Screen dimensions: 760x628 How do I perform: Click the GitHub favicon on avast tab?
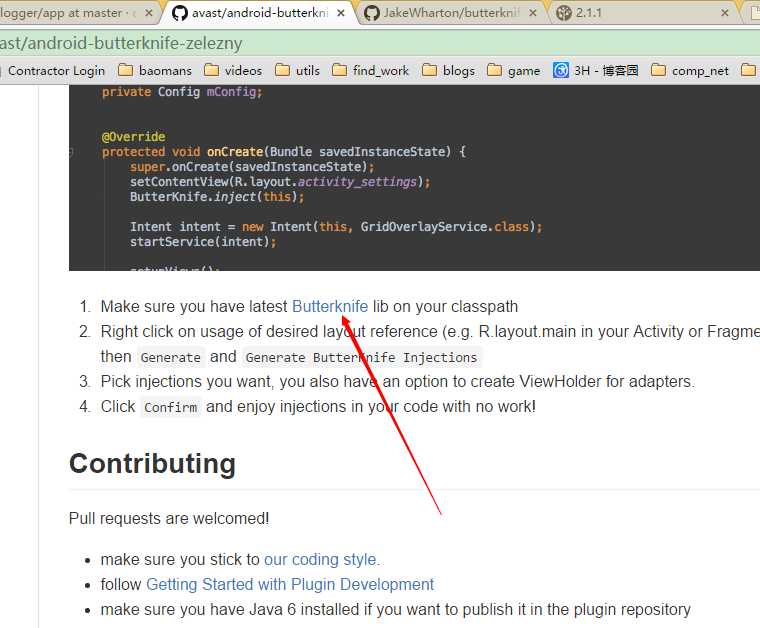[179, 13]
